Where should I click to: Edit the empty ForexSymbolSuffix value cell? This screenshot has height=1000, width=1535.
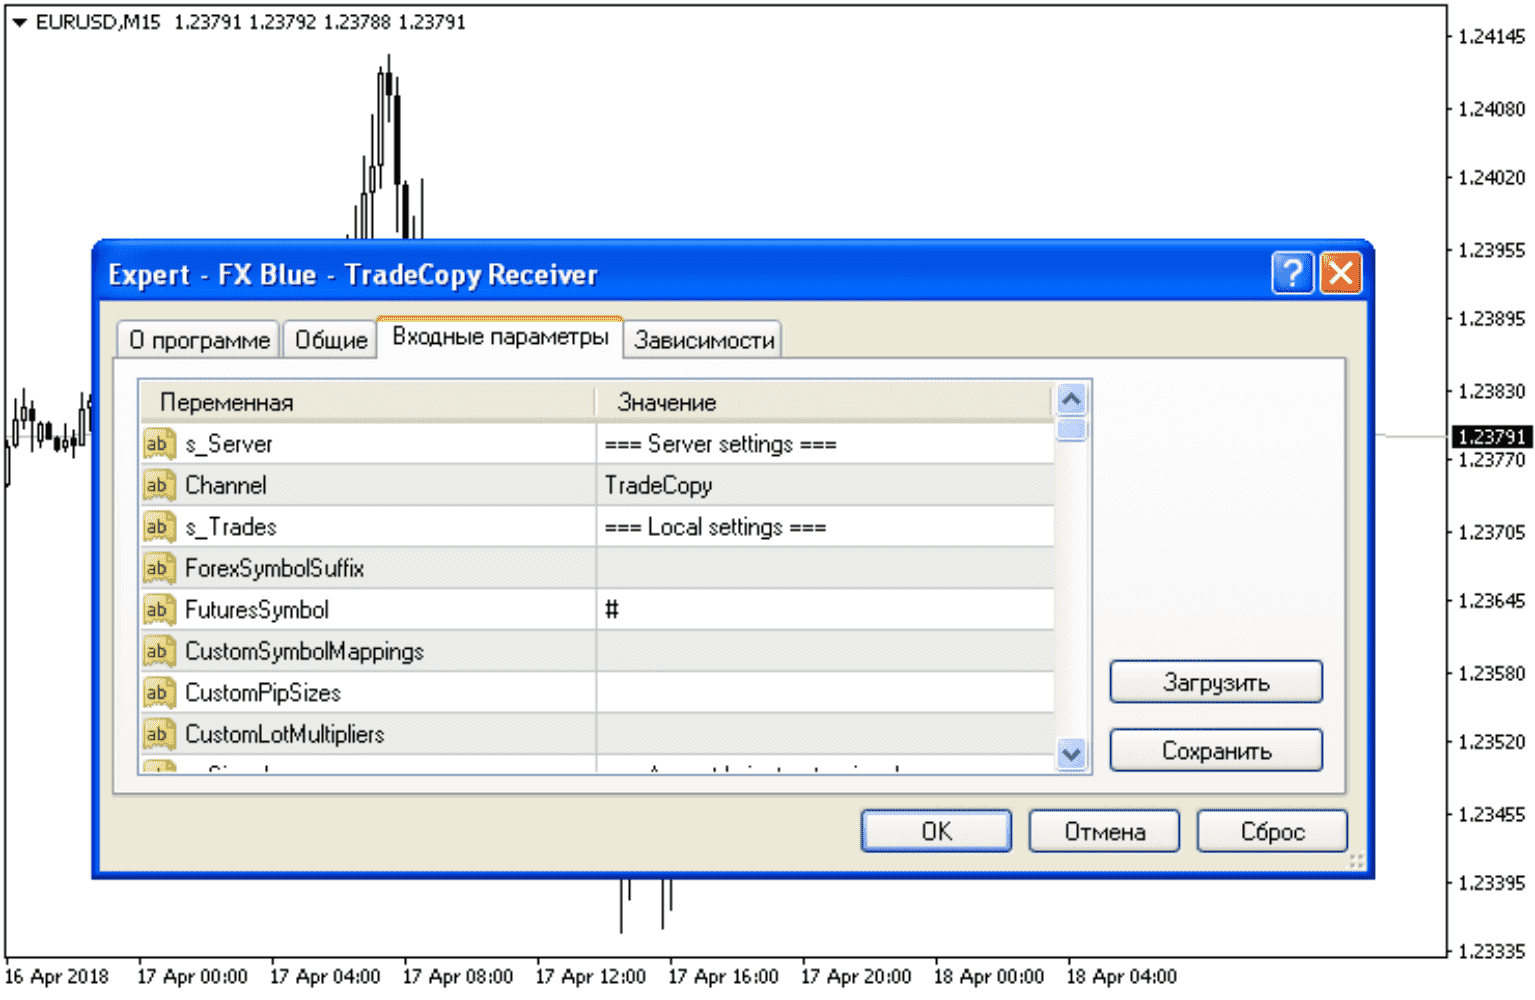825,569
